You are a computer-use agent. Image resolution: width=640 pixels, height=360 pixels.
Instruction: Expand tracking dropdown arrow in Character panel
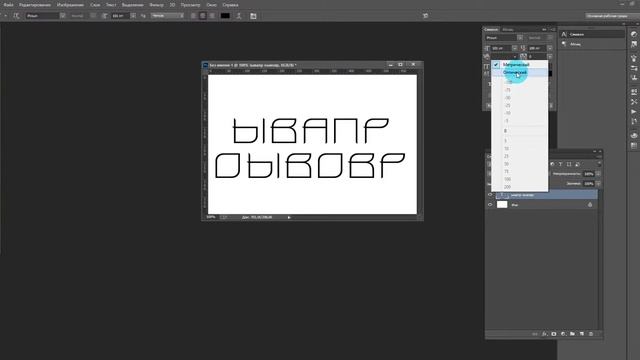(550, 57)
